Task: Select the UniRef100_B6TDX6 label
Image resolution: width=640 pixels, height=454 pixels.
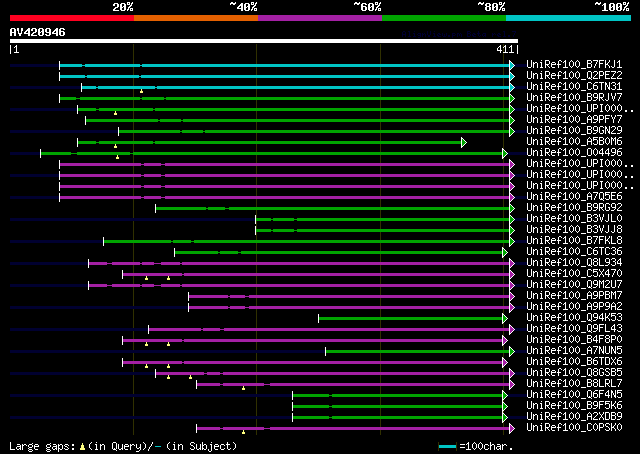Action: 574,362
